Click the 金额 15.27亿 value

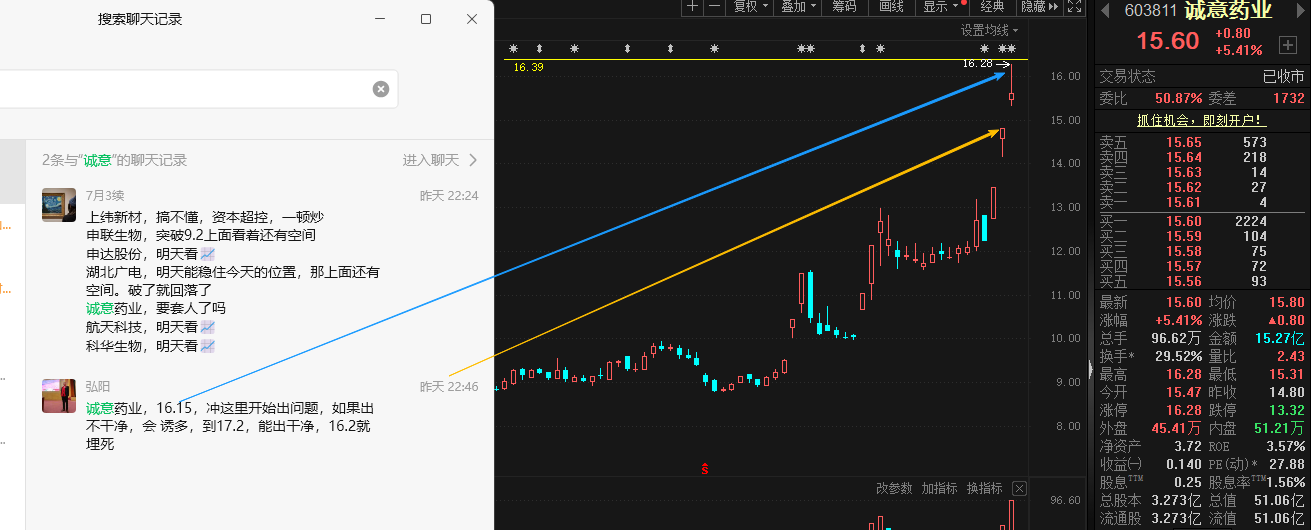[x=1278, y=338]
